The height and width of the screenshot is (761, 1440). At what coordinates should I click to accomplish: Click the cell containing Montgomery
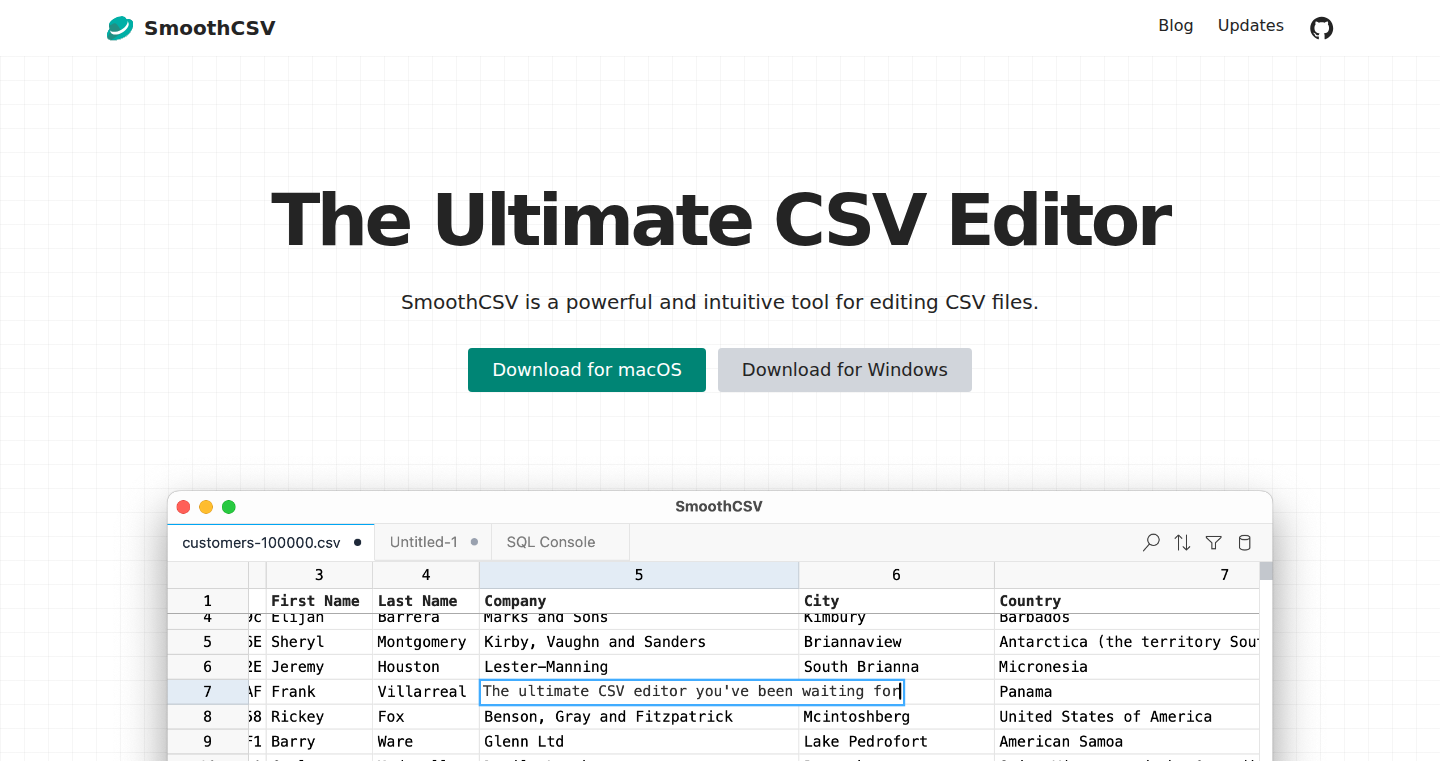tap(426, 642)
